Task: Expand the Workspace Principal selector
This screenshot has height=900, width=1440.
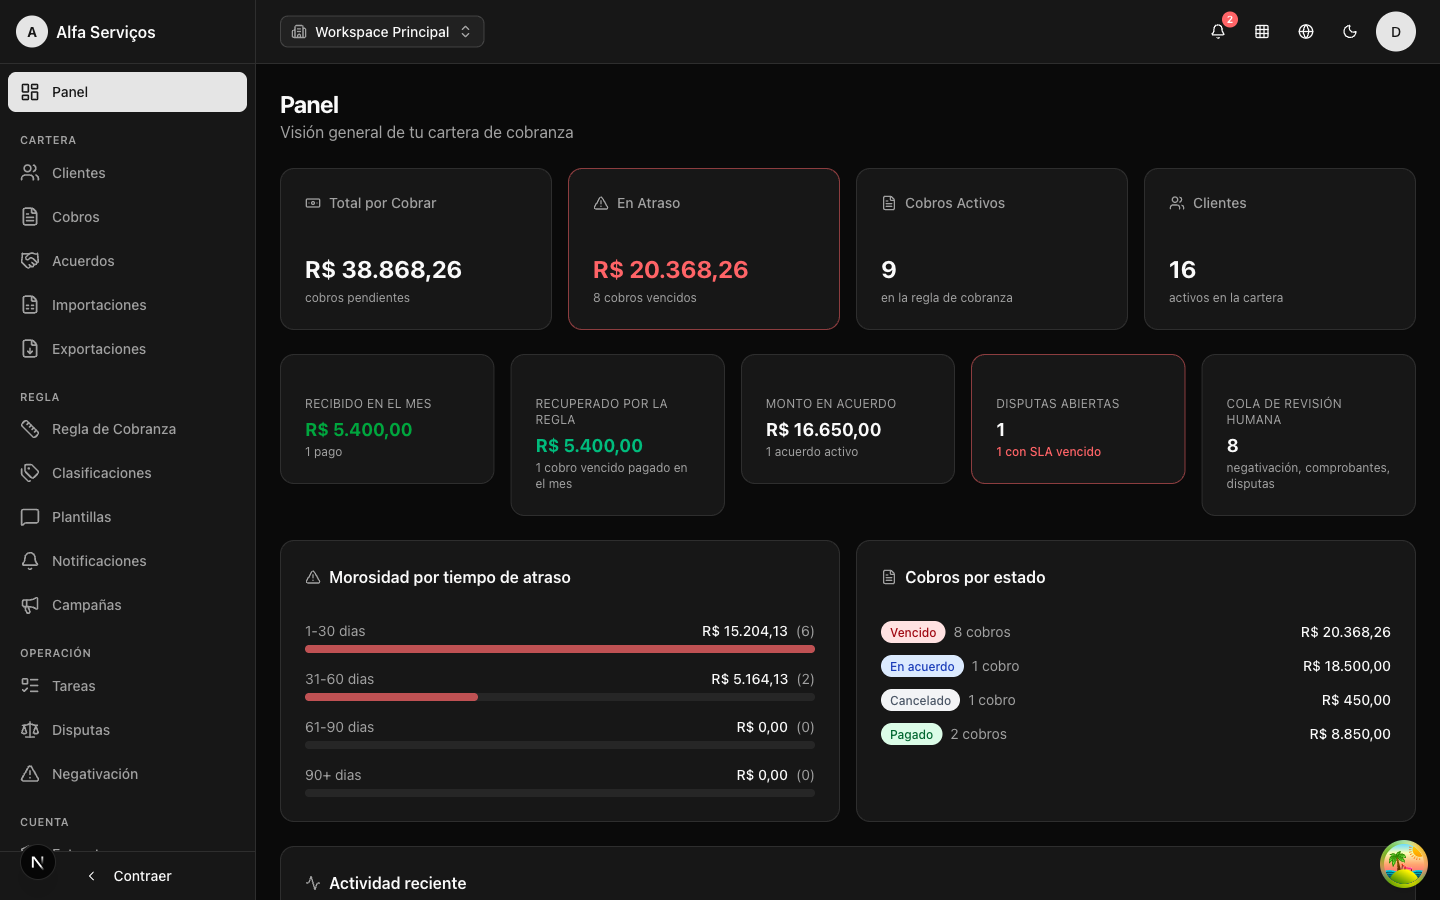Action: coord(382,32)
